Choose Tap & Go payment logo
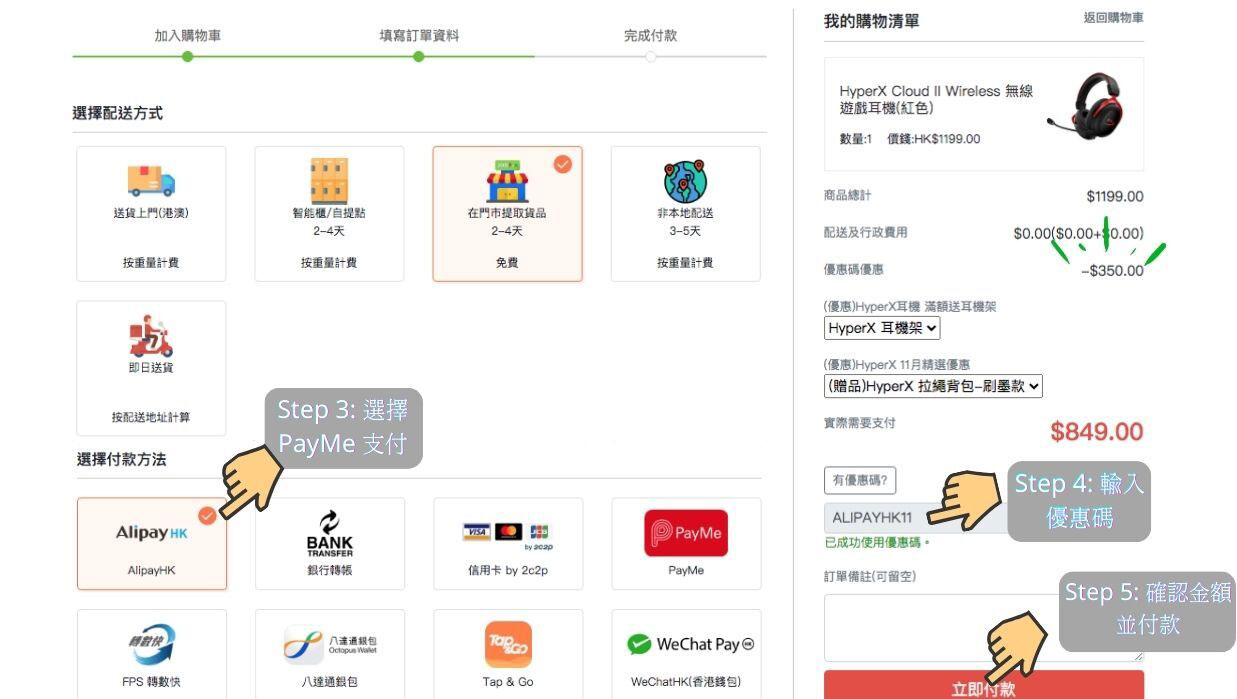This screenshot has height=699, width=1237. 508,645
